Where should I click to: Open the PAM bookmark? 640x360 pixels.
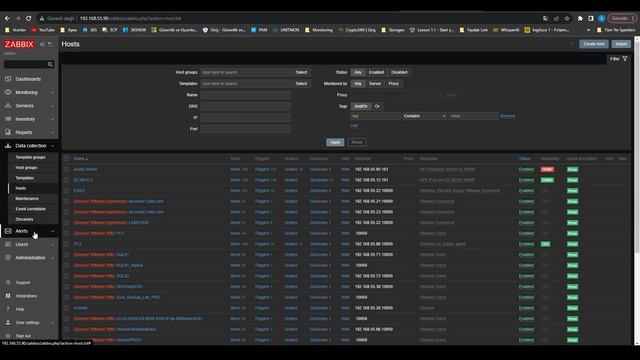pyautogui.click(x=259, y=30)
